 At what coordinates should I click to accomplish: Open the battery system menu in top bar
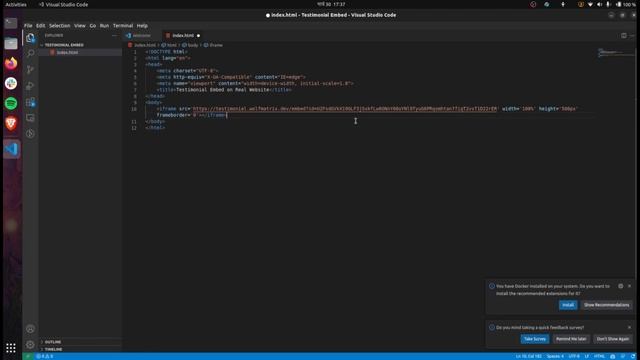click(626, 4)
